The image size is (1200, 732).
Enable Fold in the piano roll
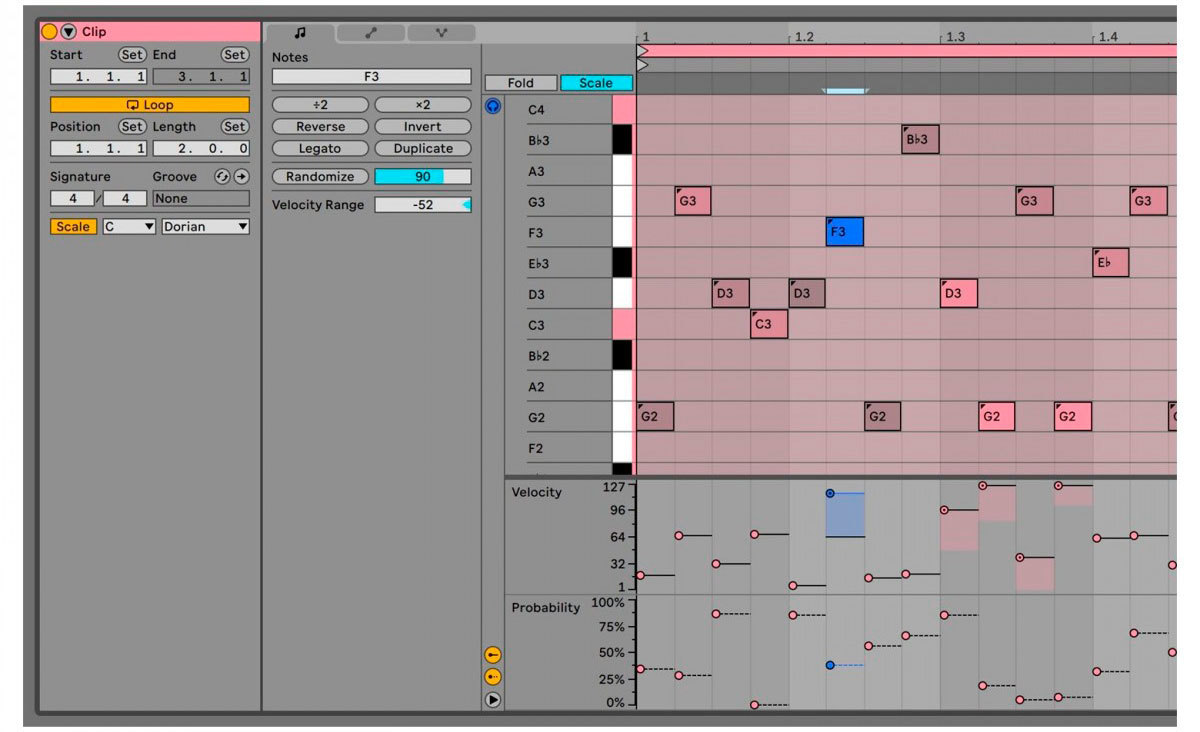pos(520,83)
